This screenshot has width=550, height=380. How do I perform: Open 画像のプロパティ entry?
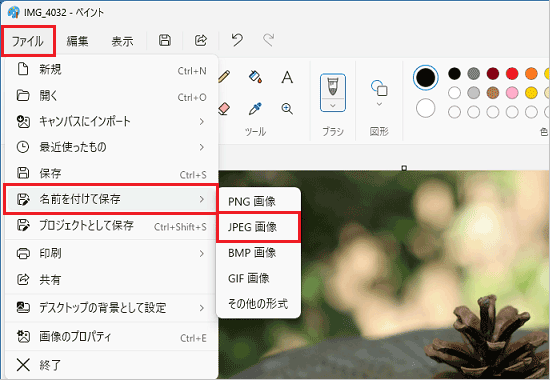[112, 337]
